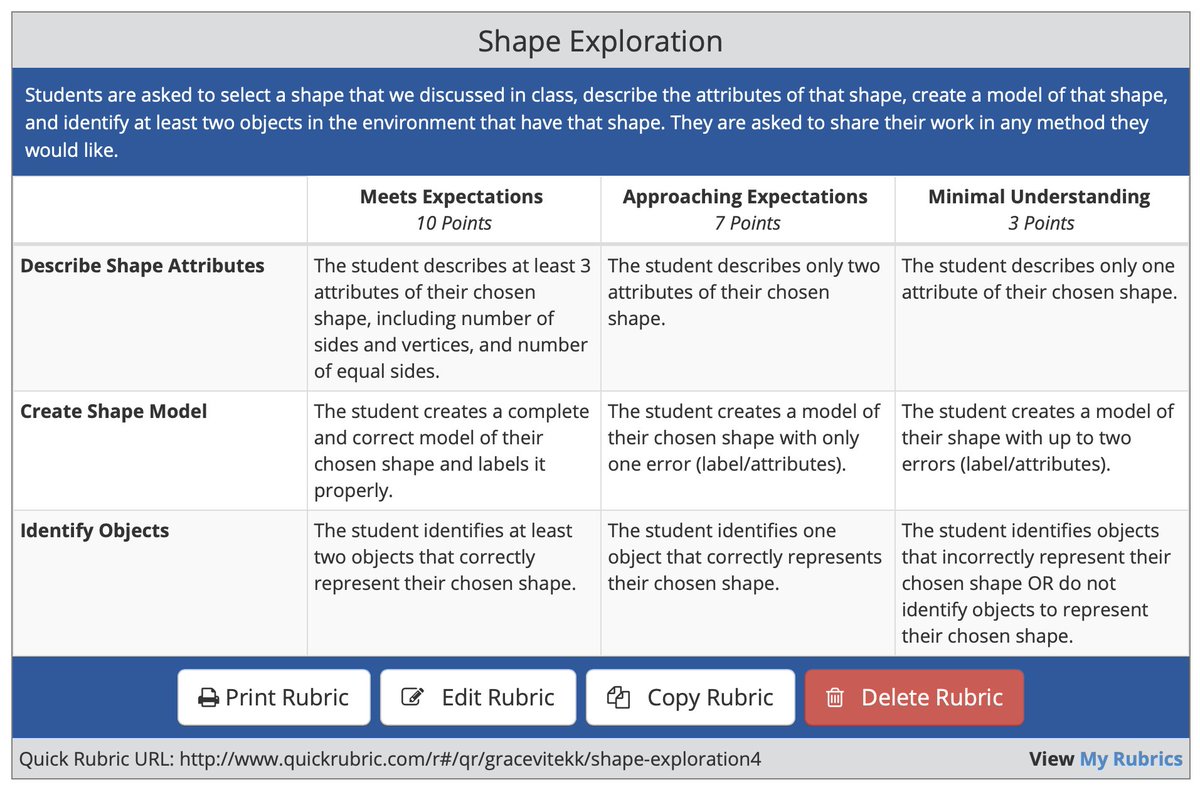This screenshot has width=1200, height=787.
Task: Click the cell about describing only one attribute
Action: [1042, 317]
